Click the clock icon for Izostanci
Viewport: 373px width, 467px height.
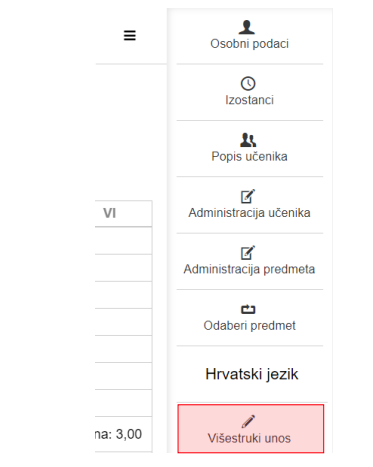[248, 84]
